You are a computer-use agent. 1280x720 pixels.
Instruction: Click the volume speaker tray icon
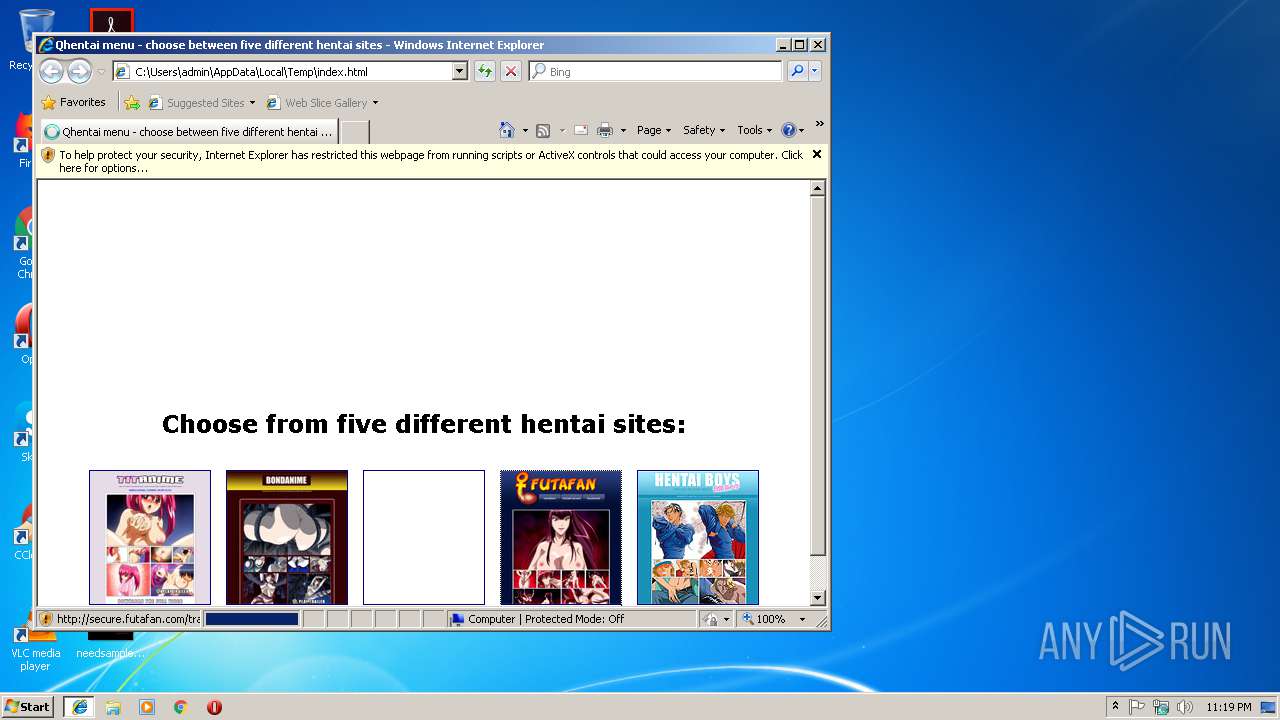pyautogui.click(x=1184, y=706)
